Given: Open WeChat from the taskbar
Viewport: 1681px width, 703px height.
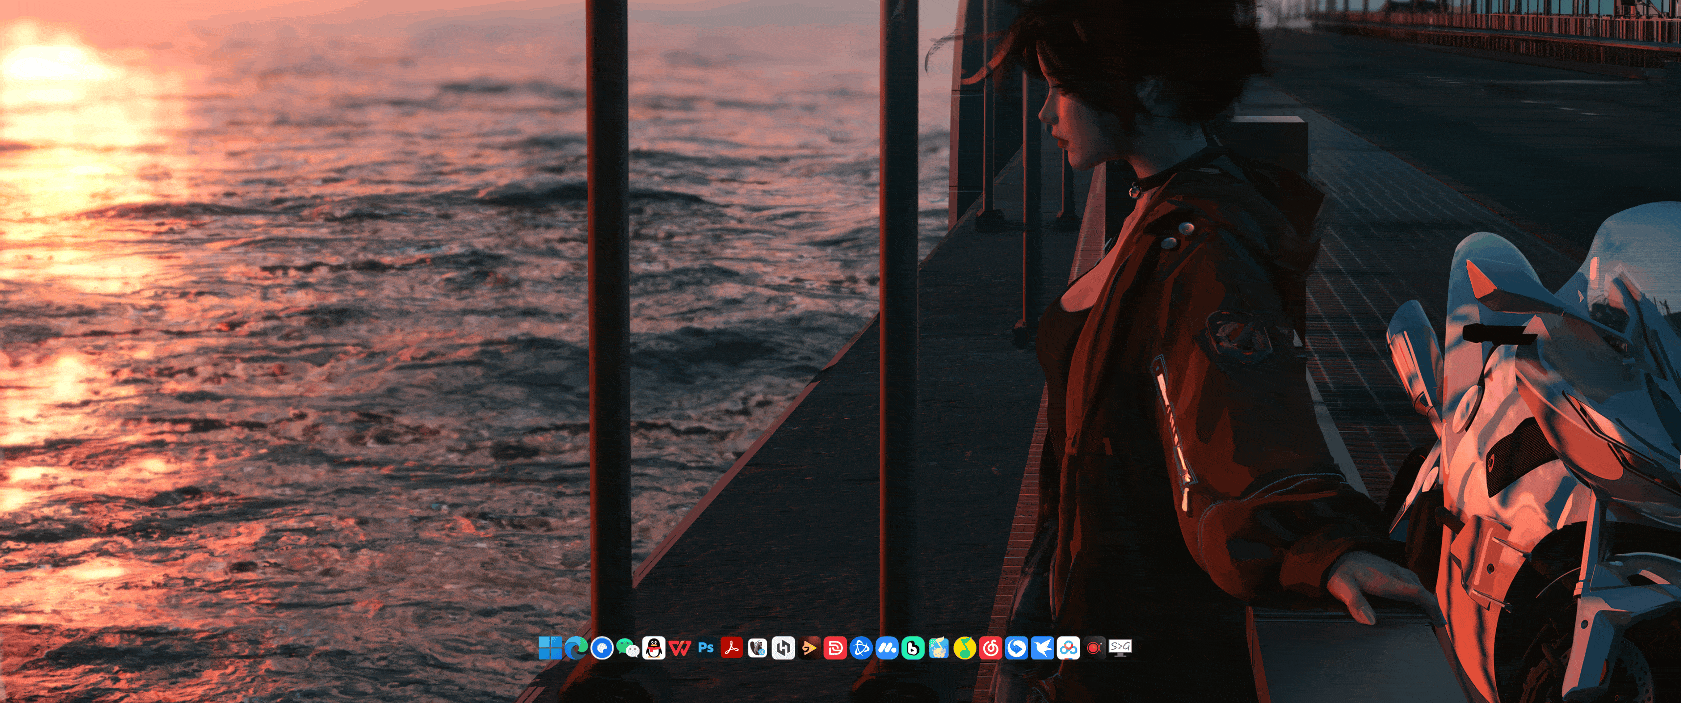Looking at the screenshot, I should (x=628, y=648).
